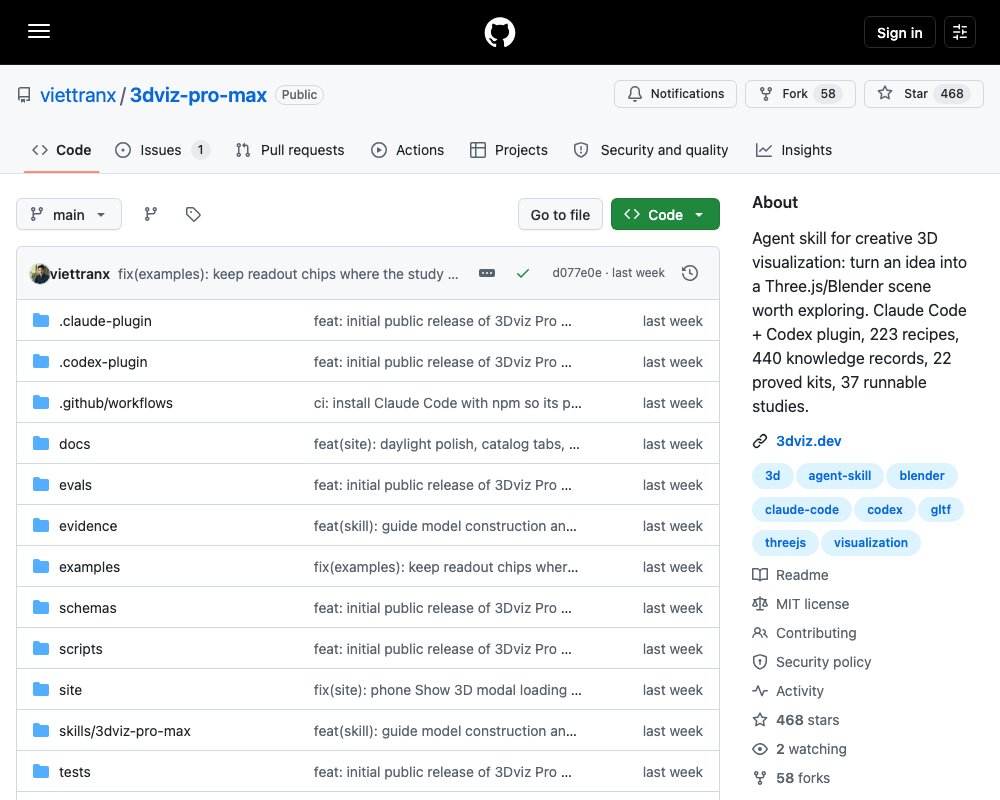Click folder icon of site row
Screen dimensions: 1000x800
pos(41,689)
